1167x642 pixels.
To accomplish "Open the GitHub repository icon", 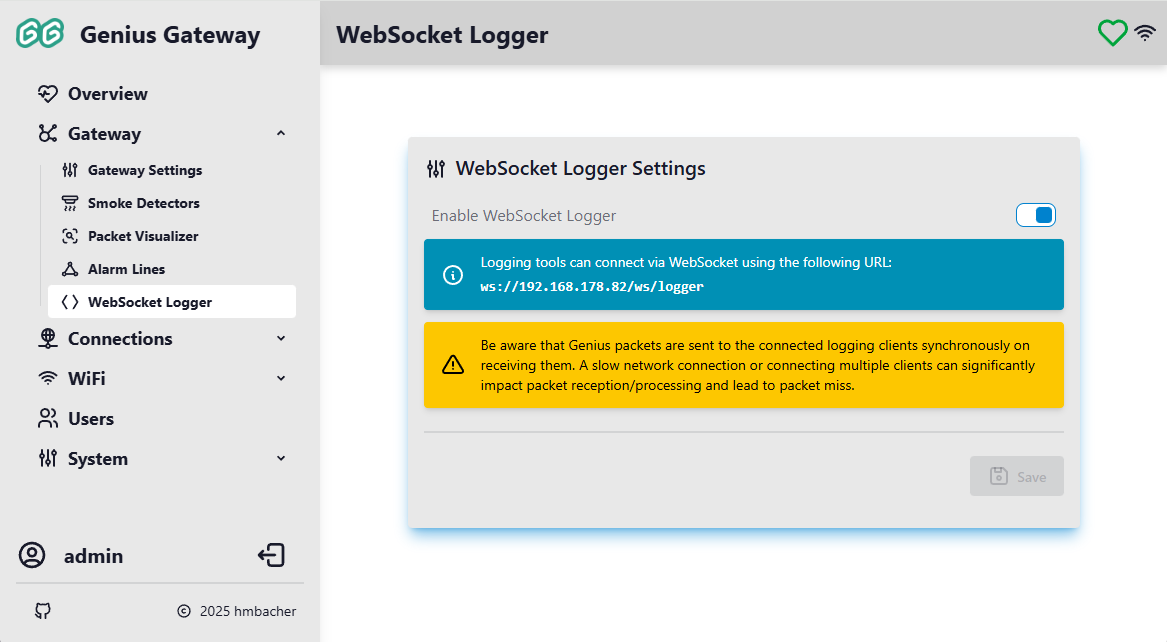I will click(x=42, y=611).
